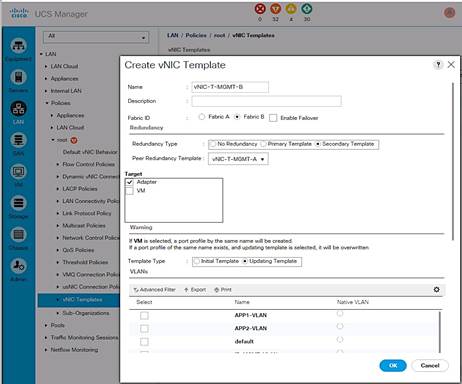Select the APP1-VLAN checkbox
This screenshot has width=462, height=384.
click(144, 315)
